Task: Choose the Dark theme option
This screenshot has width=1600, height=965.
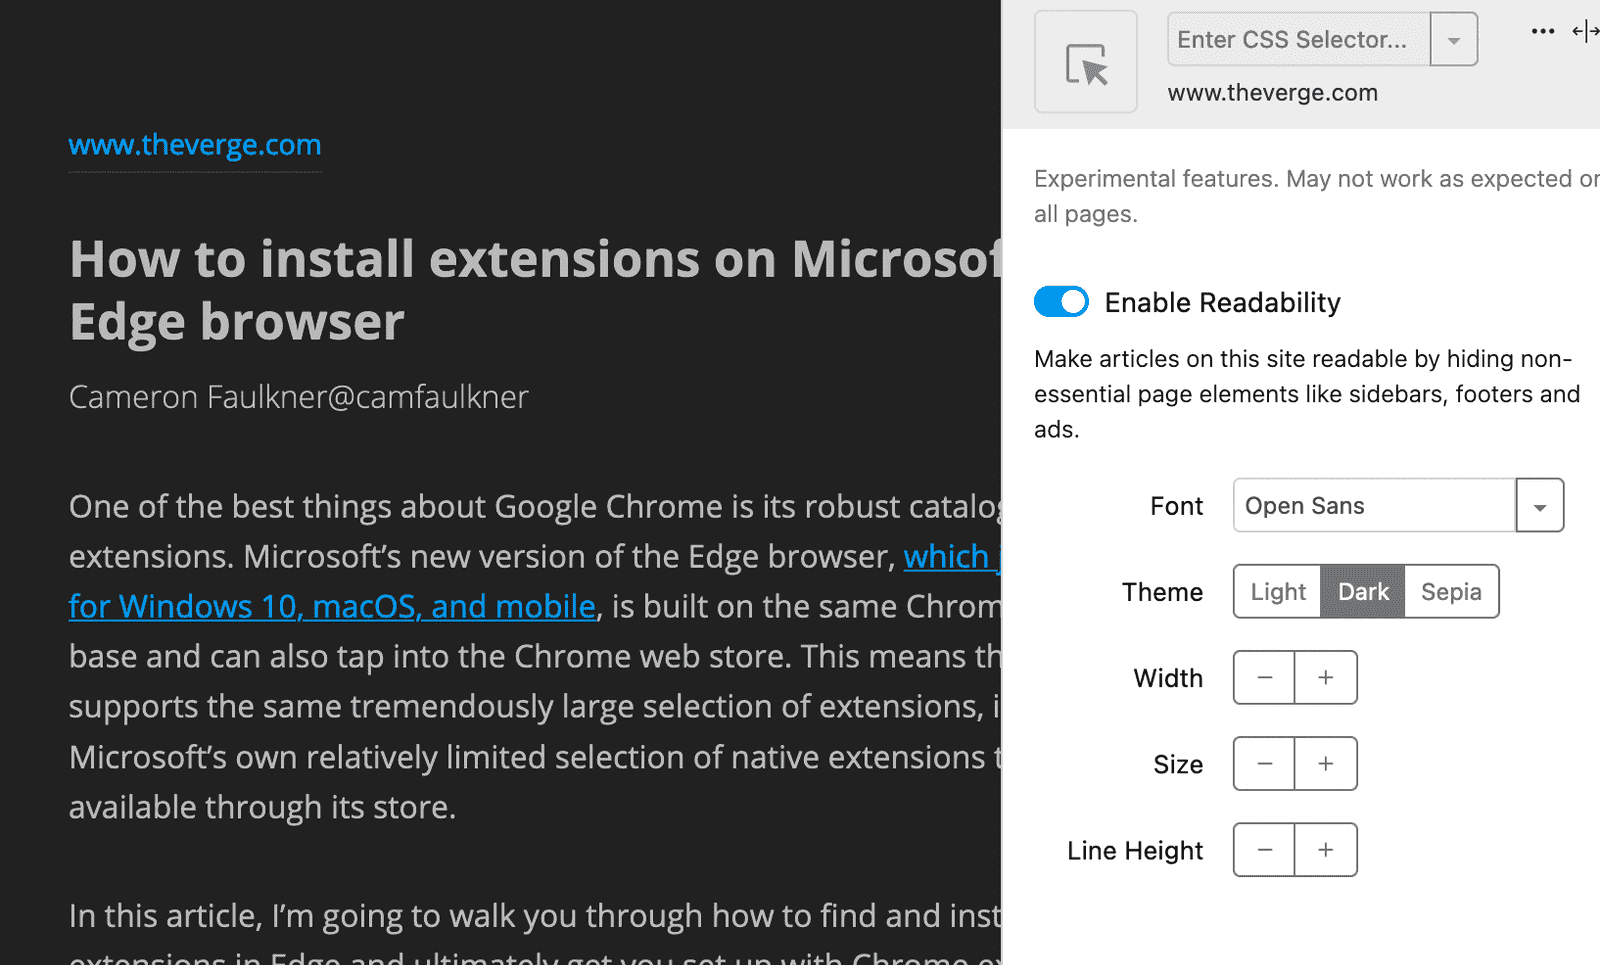Action: 1363,592
